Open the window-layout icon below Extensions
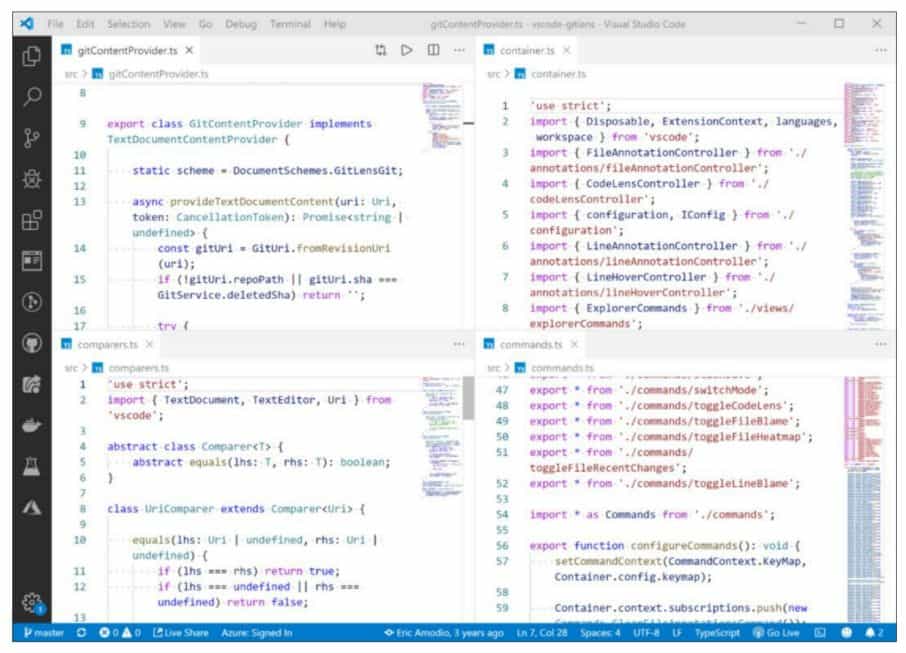Image resolution: width=906 pixels, height=653 pixels. pos(32,261)
